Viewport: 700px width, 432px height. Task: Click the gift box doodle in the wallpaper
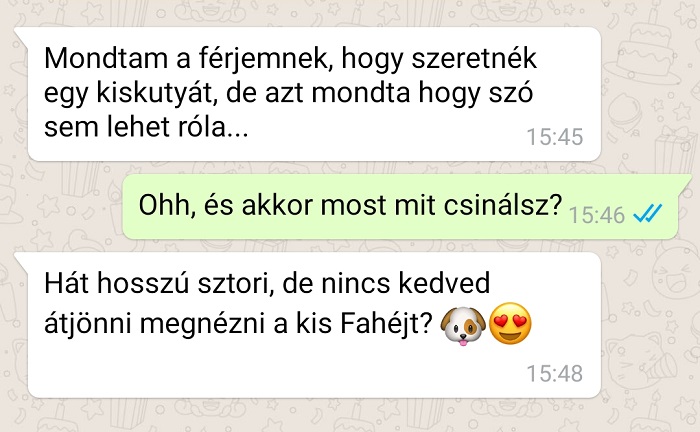[676, 152]
